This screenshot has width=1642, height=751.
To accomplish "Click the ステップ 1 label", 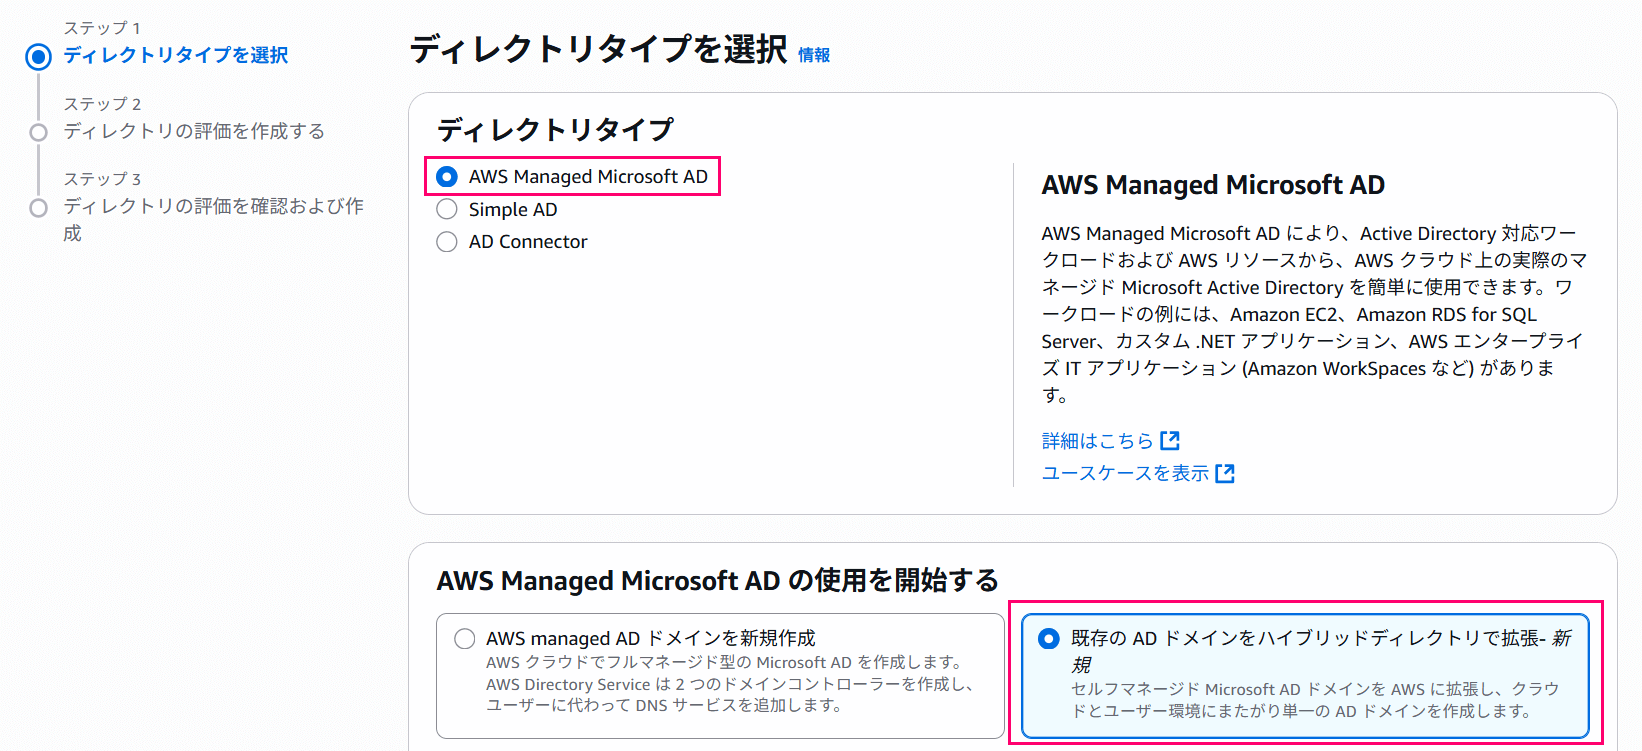I will [102, 28].
